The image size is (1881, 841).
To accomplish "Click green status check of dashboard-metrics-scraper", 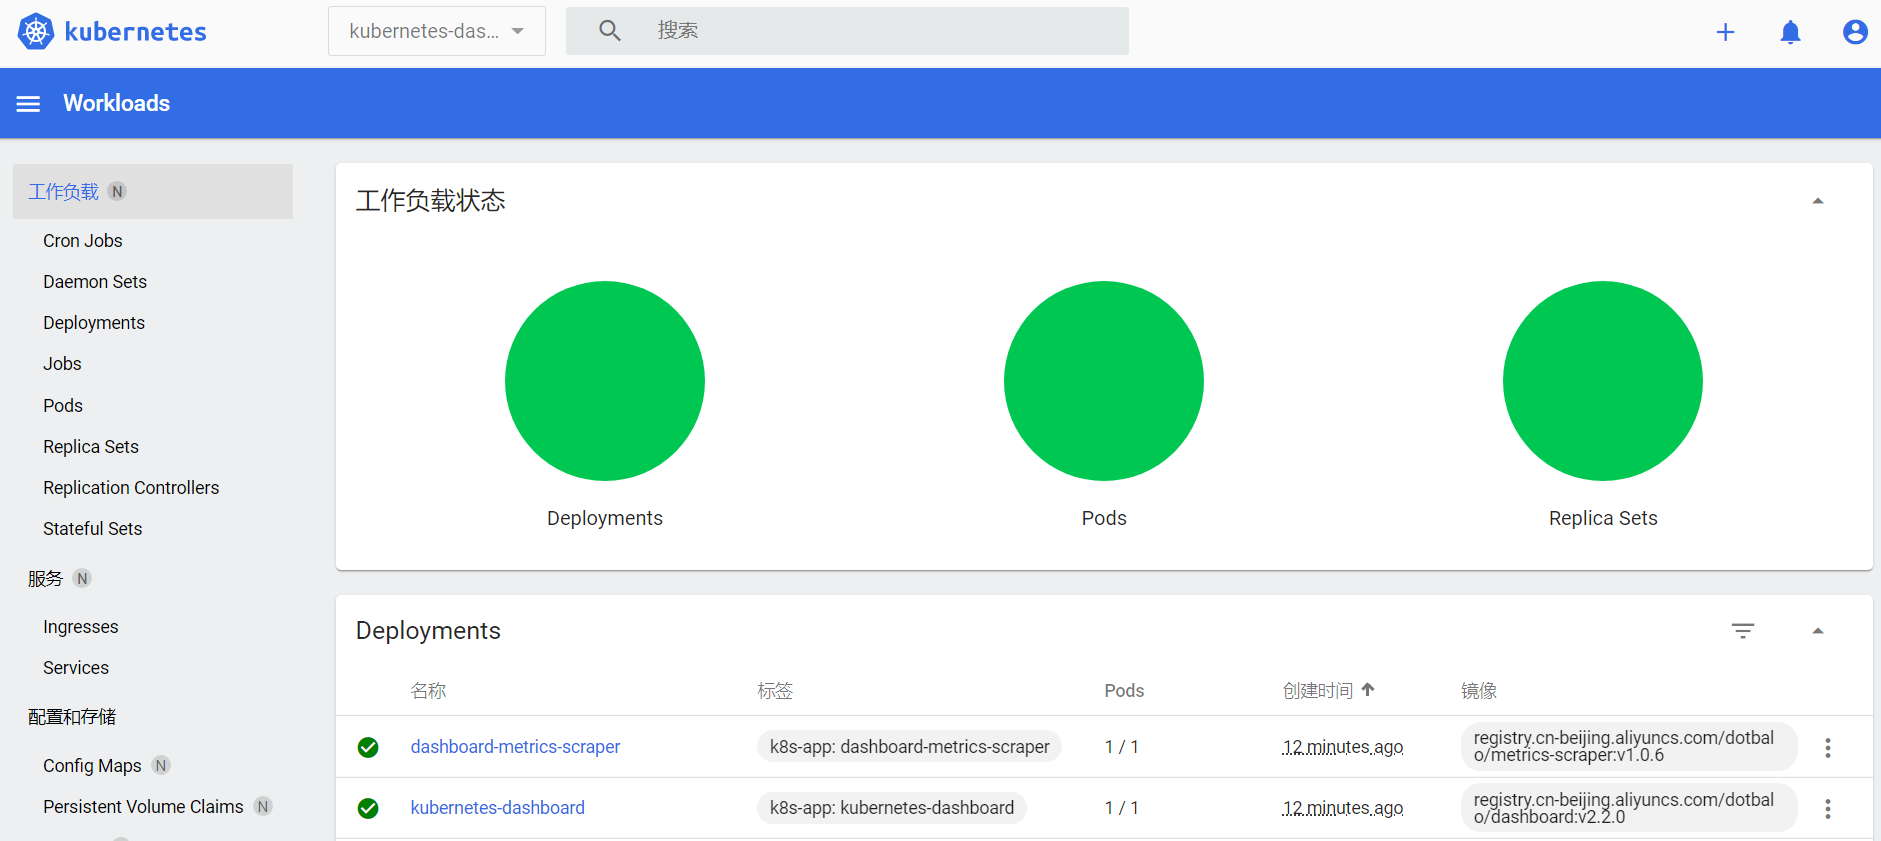I will pos(368,747).
